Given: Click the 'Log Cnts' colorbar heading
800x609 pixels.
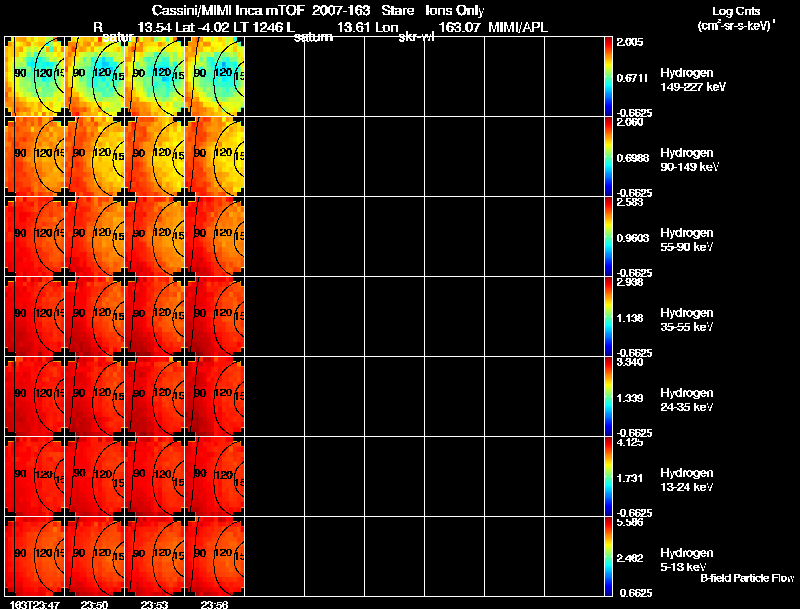Looking at the screenshot, I should coord(736,11).
